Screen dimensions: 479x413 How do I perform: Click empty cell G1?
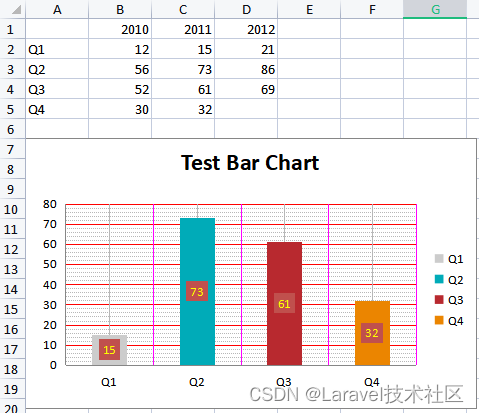pos(435,29)
